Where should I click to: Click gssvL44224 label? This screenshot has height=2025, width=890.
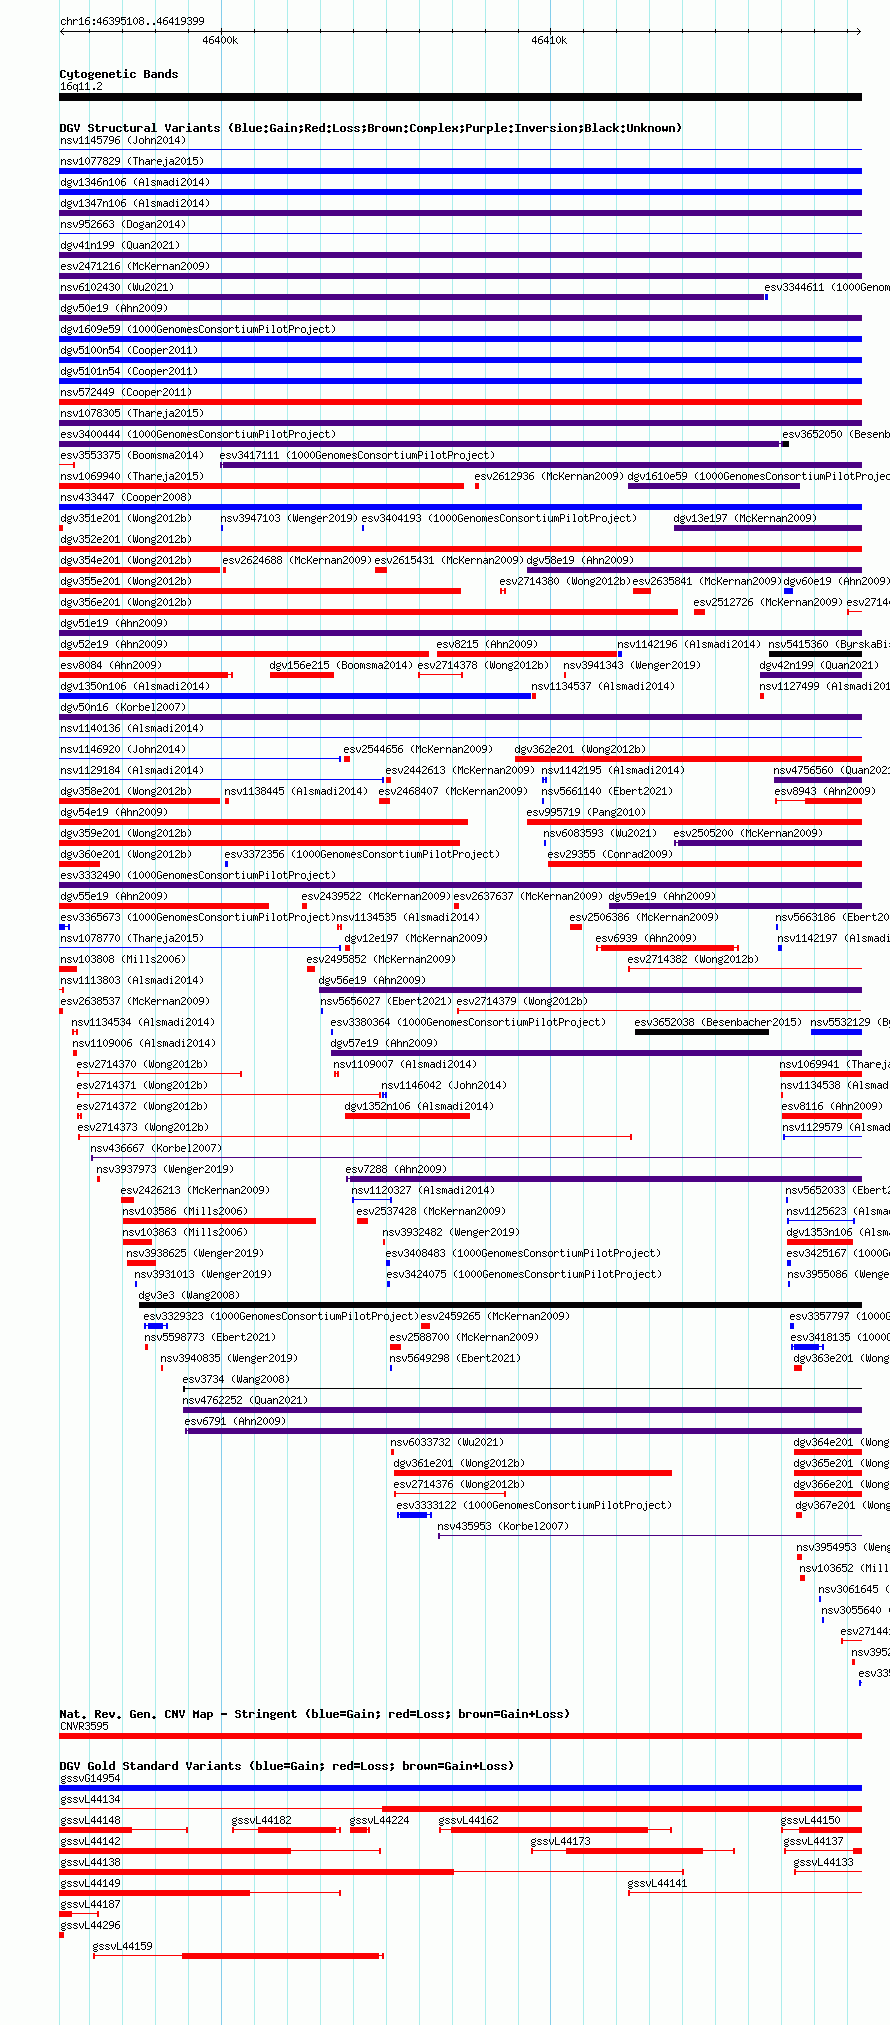[380, 1820]
